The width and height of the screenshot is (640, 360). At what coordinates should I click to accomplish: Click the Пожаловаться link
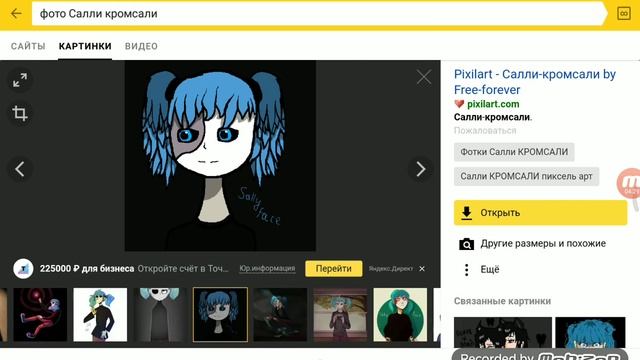tap(485, 131)
